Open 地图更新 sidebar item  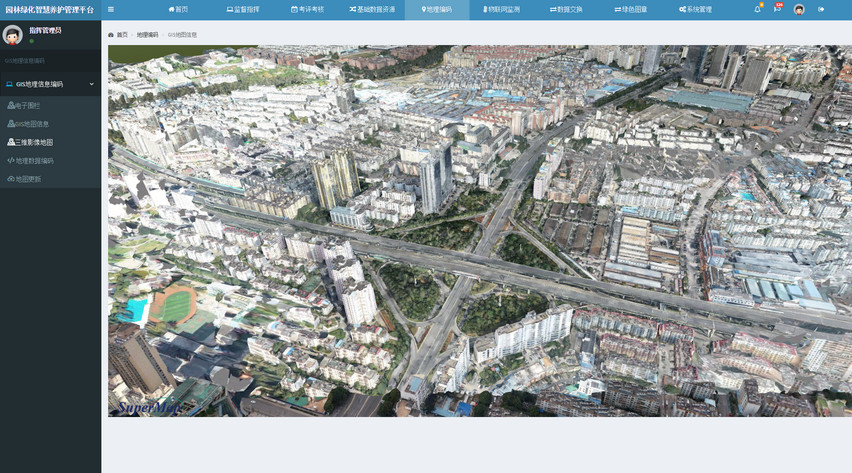[28, 179]
